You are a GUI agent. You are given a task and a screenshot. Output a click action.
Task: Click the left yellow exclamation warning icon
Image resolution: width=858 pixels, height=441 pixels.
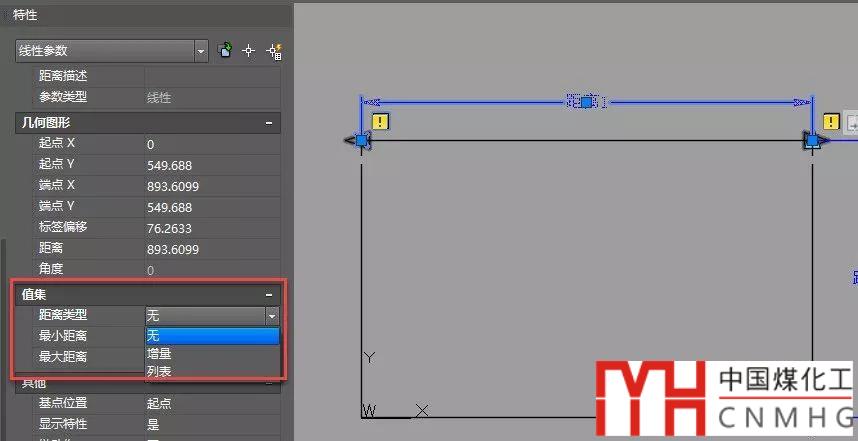pos(380,121)
